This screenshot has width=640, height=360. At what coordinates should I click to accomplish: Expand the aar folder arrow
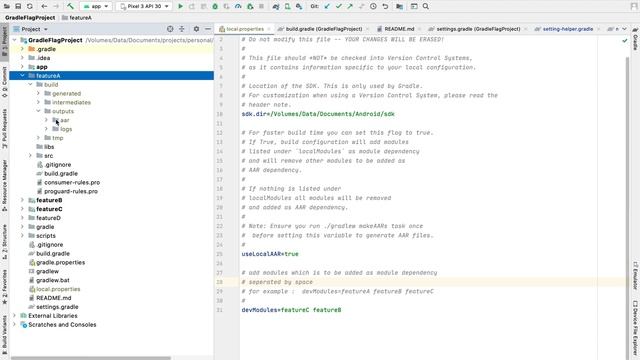[x=46, y=120]
